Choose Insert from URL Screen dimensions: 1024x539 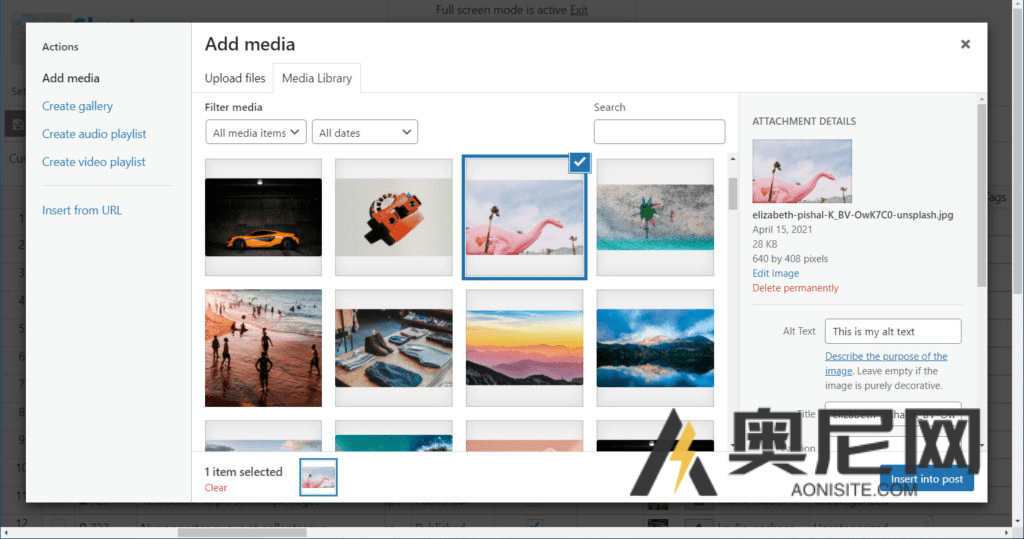(82, 210)
